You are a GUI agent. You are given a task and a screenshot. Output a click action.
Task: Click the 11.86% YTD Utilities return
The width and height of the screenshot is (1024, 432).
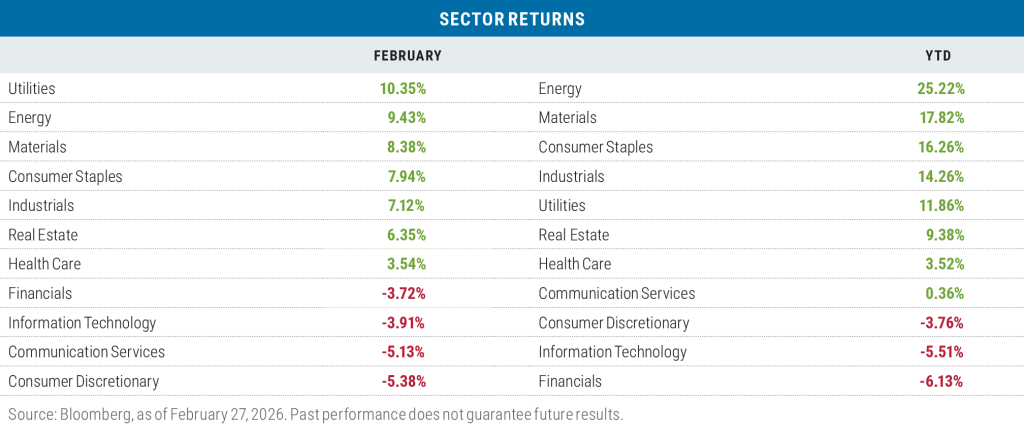point(941,205)
